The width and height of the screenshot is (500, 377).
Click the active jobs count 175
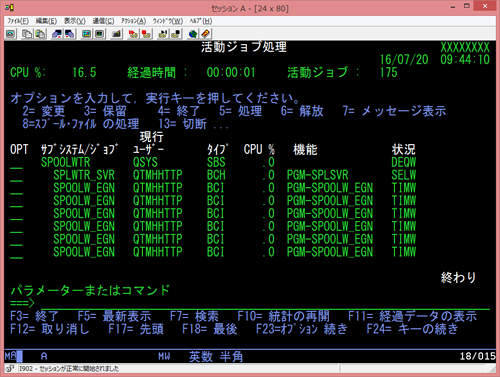[x=389, y=72]
